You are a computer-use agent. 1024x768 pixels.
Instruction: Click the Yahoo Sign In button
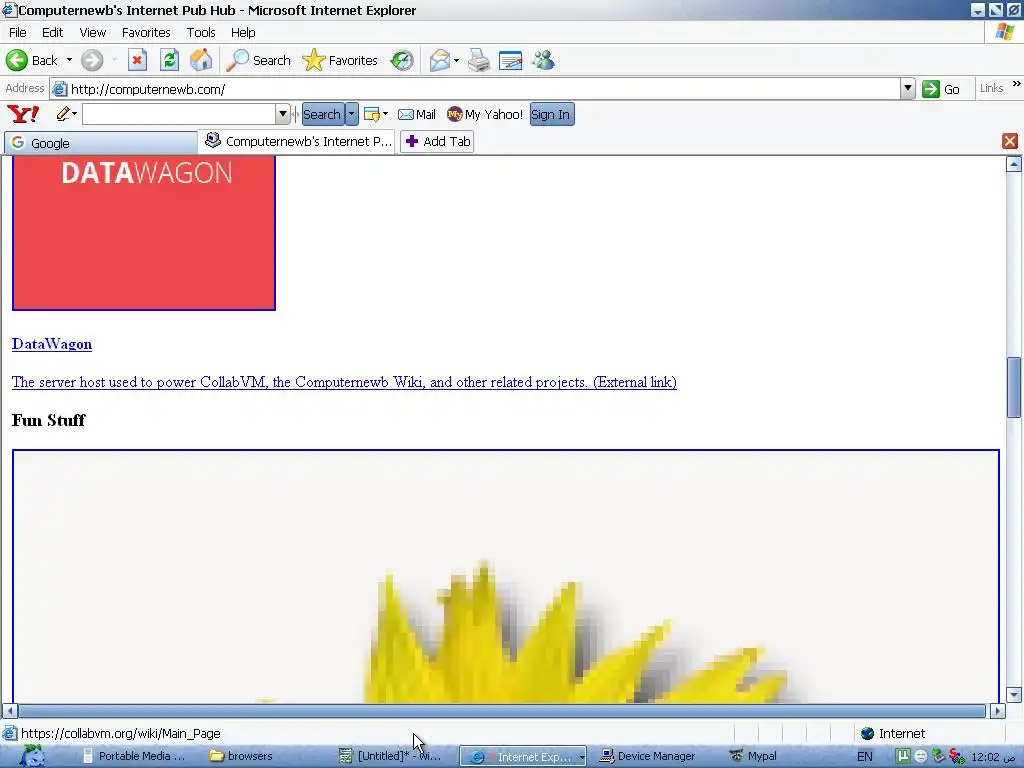(551, 114)
